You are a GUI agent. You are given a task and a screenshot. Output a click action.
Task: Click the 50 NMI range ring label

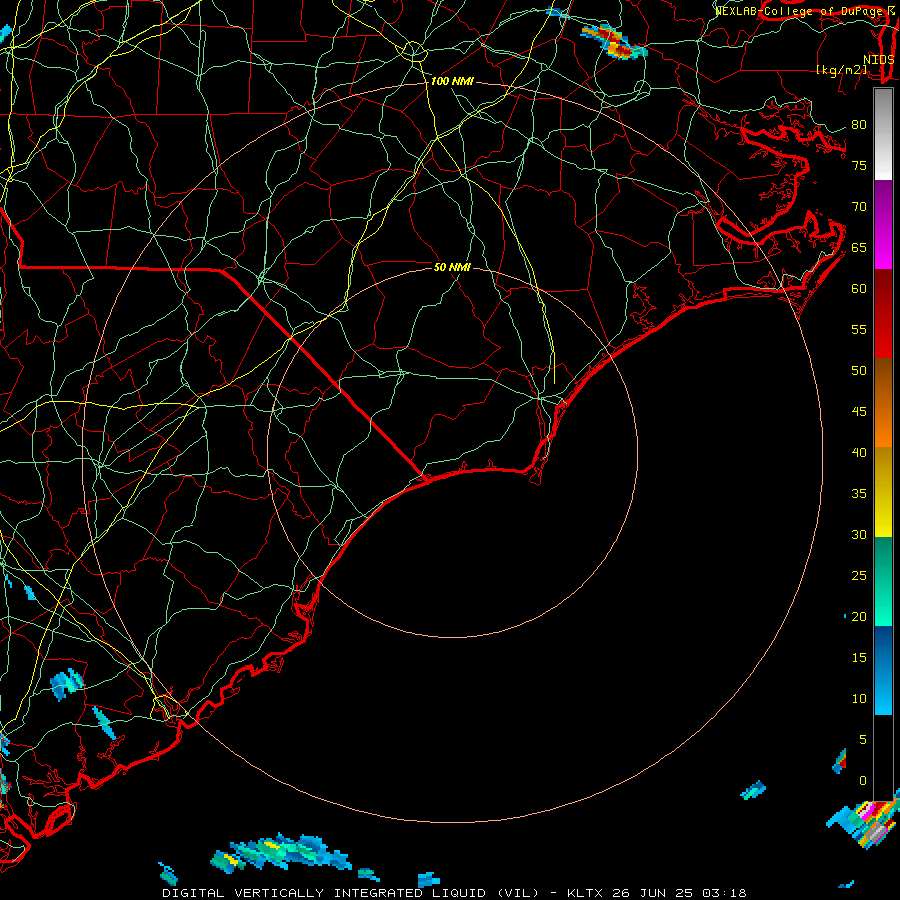pos(452,267)
